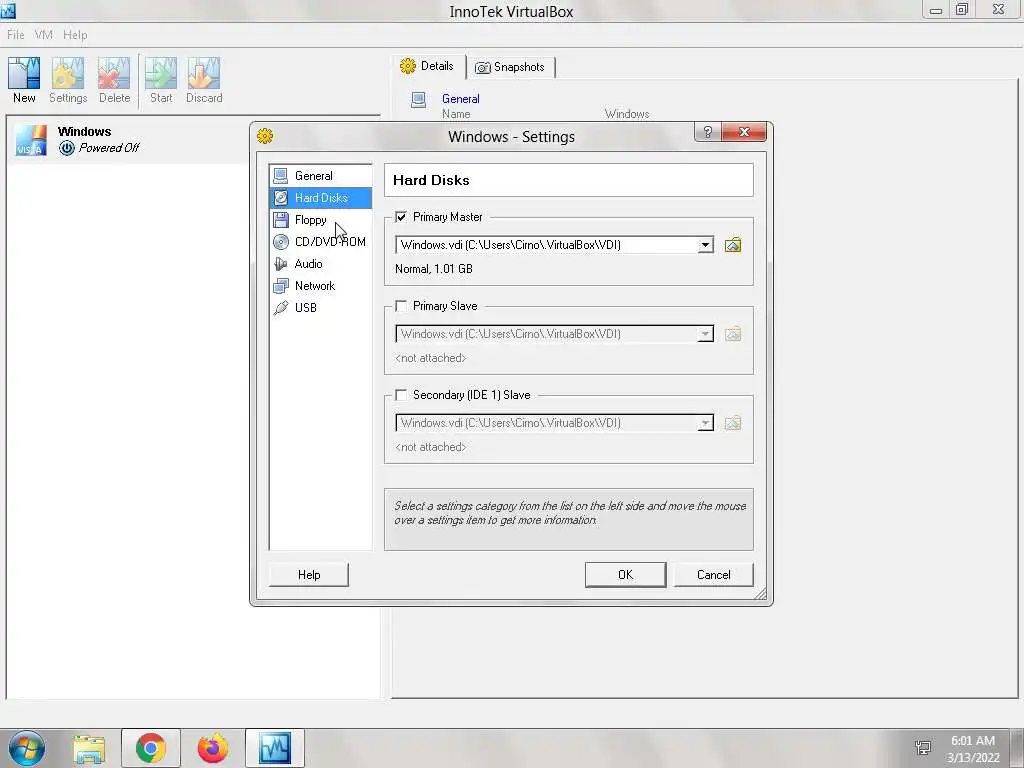Open Network settings category
Screen dimensions: 1024x768
tap(321, 285)
